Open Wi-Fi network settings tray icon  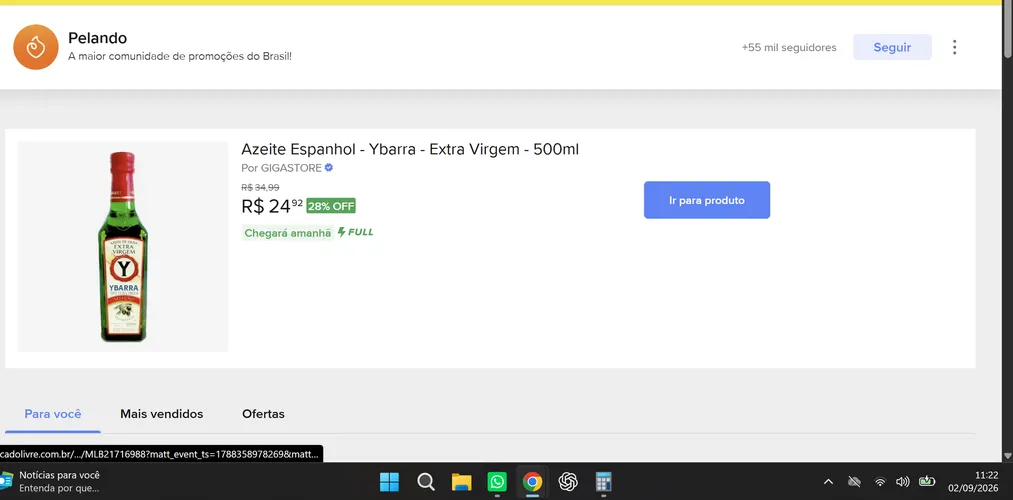[880, 482]
